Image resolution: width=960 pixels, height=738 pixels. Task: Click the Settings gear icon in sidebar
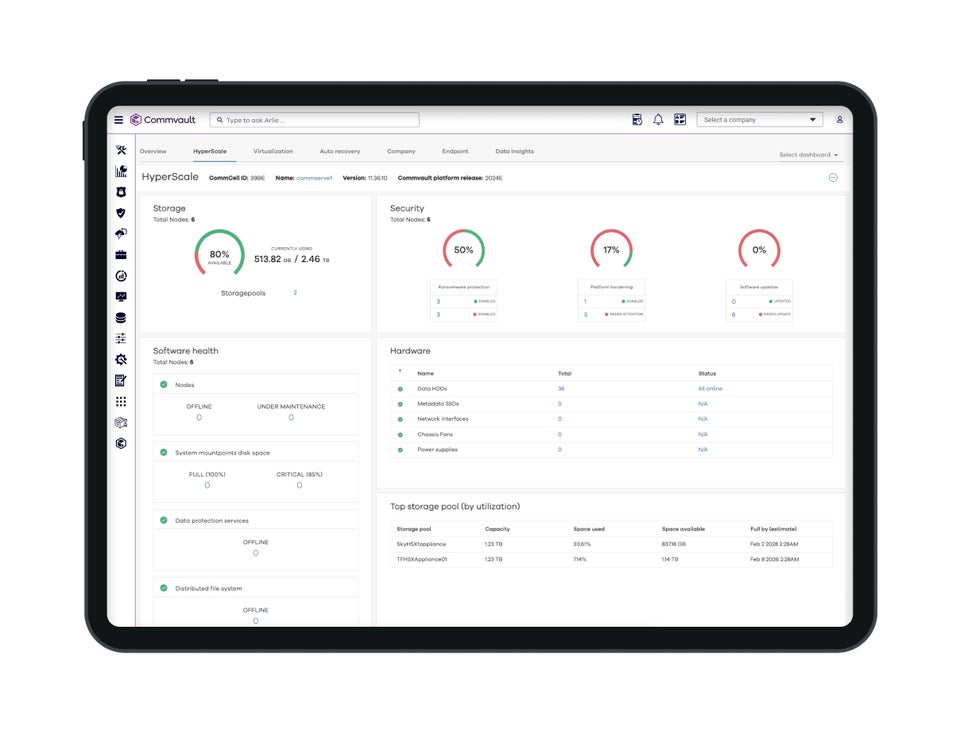pyautogui.click(x=121, y=360)
